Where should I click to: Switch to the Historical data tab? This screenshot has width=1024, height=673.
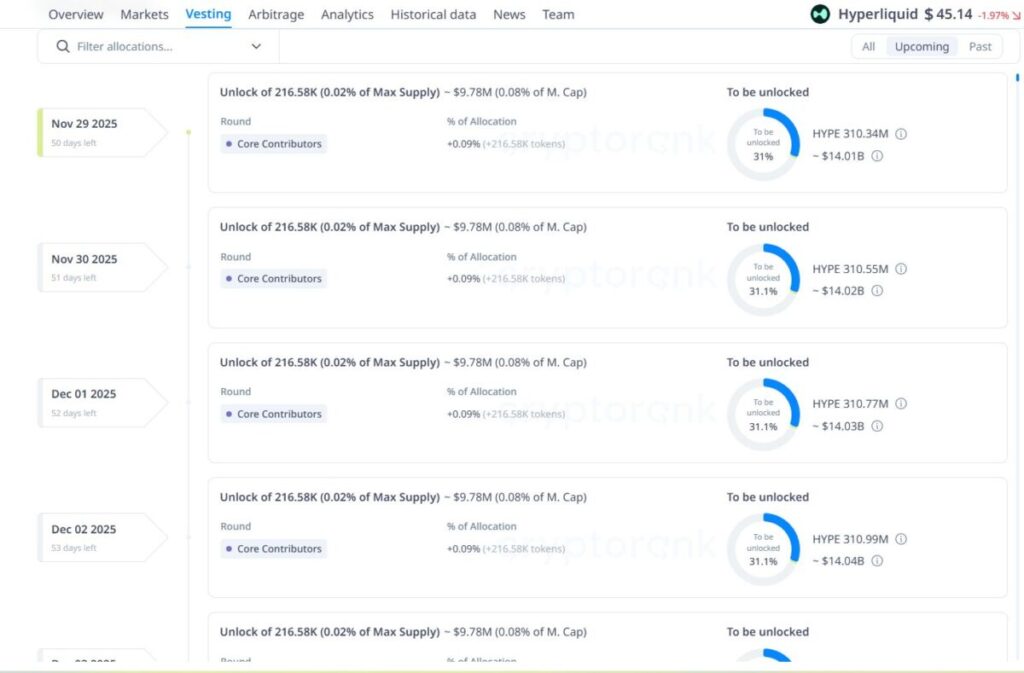tap(433, 15)
